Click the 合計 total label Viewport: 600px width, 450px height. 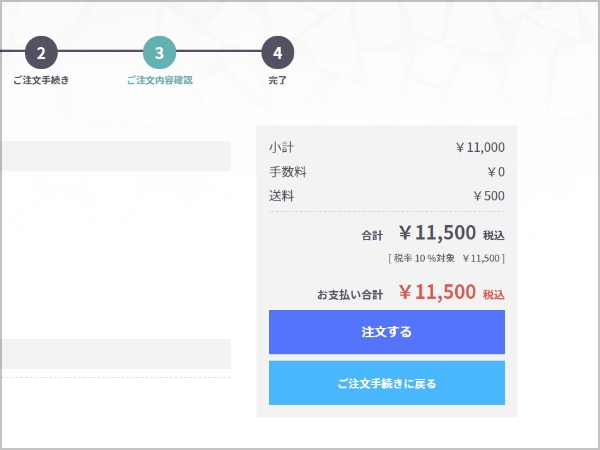tap(372, 236)
